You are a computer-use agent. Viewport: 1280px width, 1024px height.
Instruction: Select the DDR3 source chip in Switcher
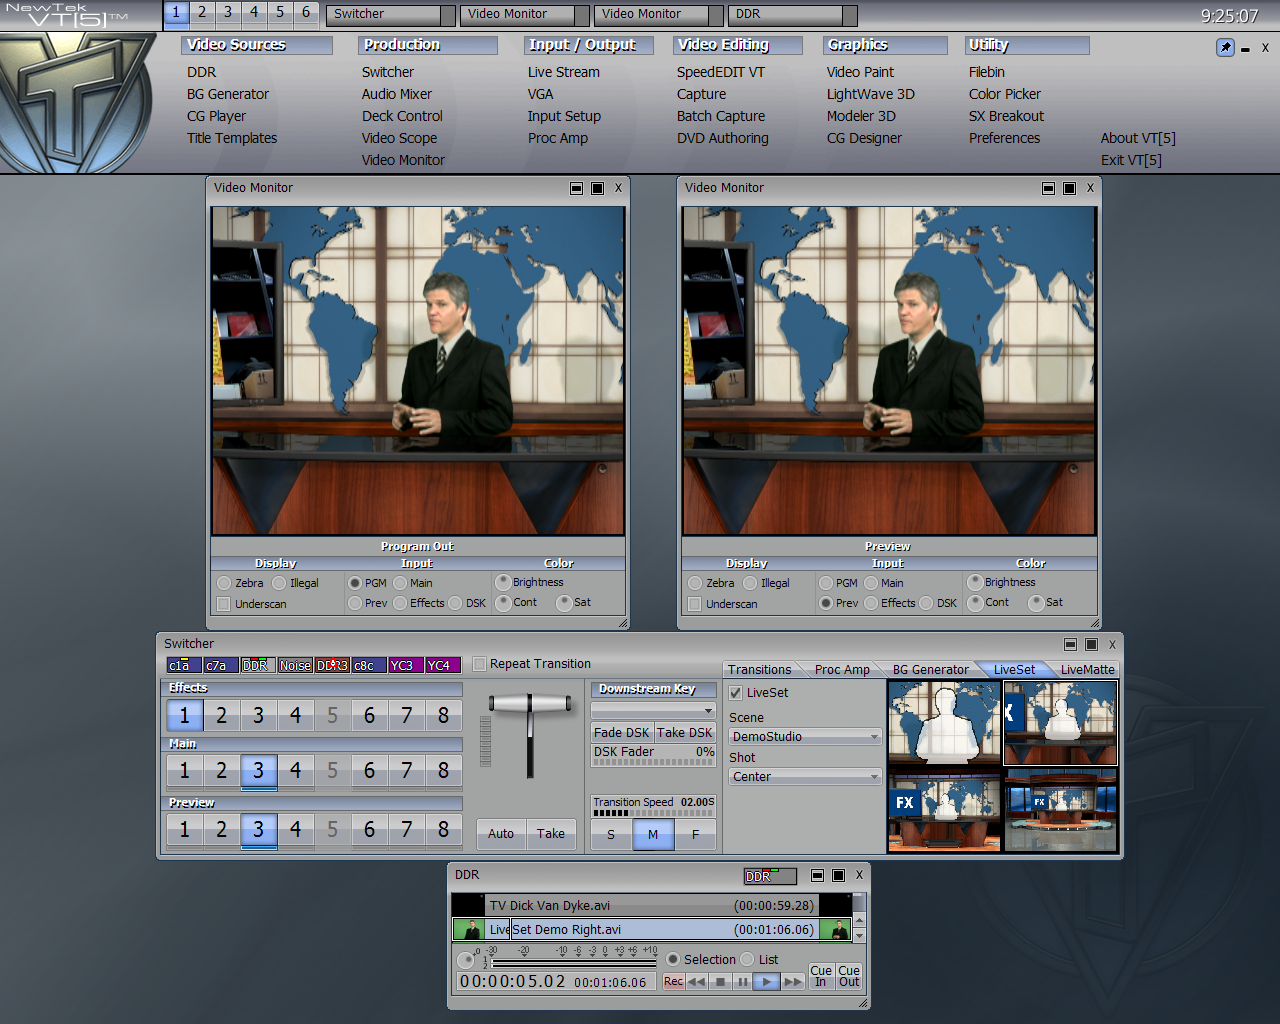pos(332,665)
